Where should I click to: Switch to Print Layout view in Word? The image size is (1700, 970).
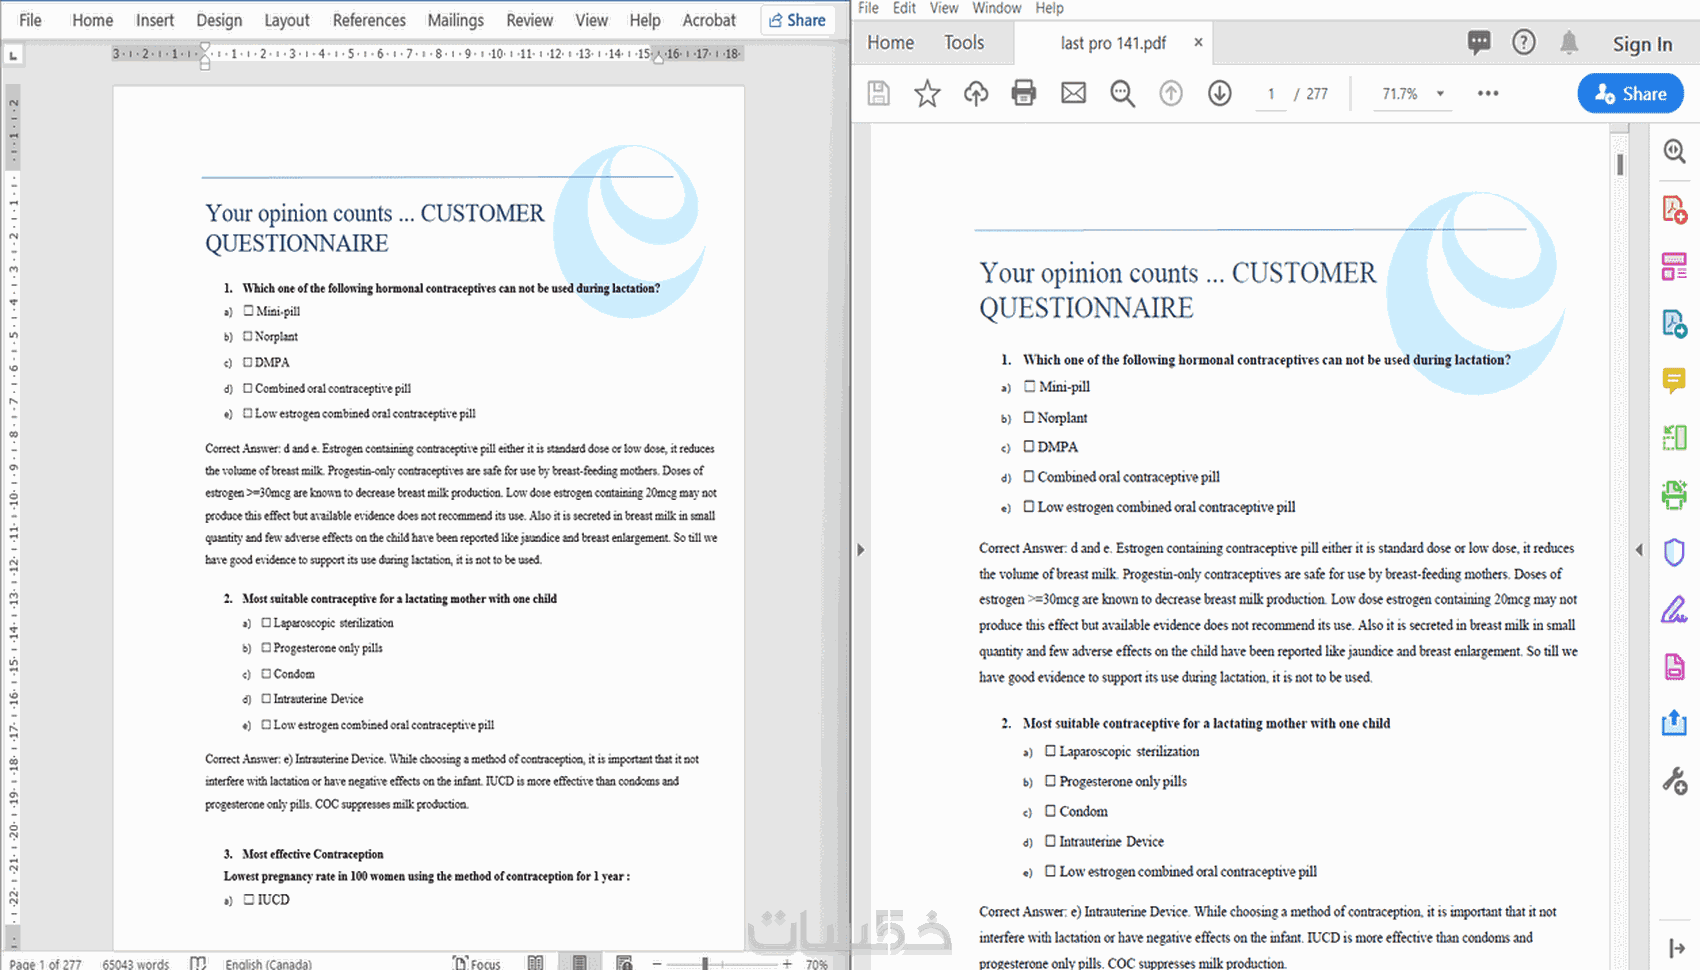(579, 963)
